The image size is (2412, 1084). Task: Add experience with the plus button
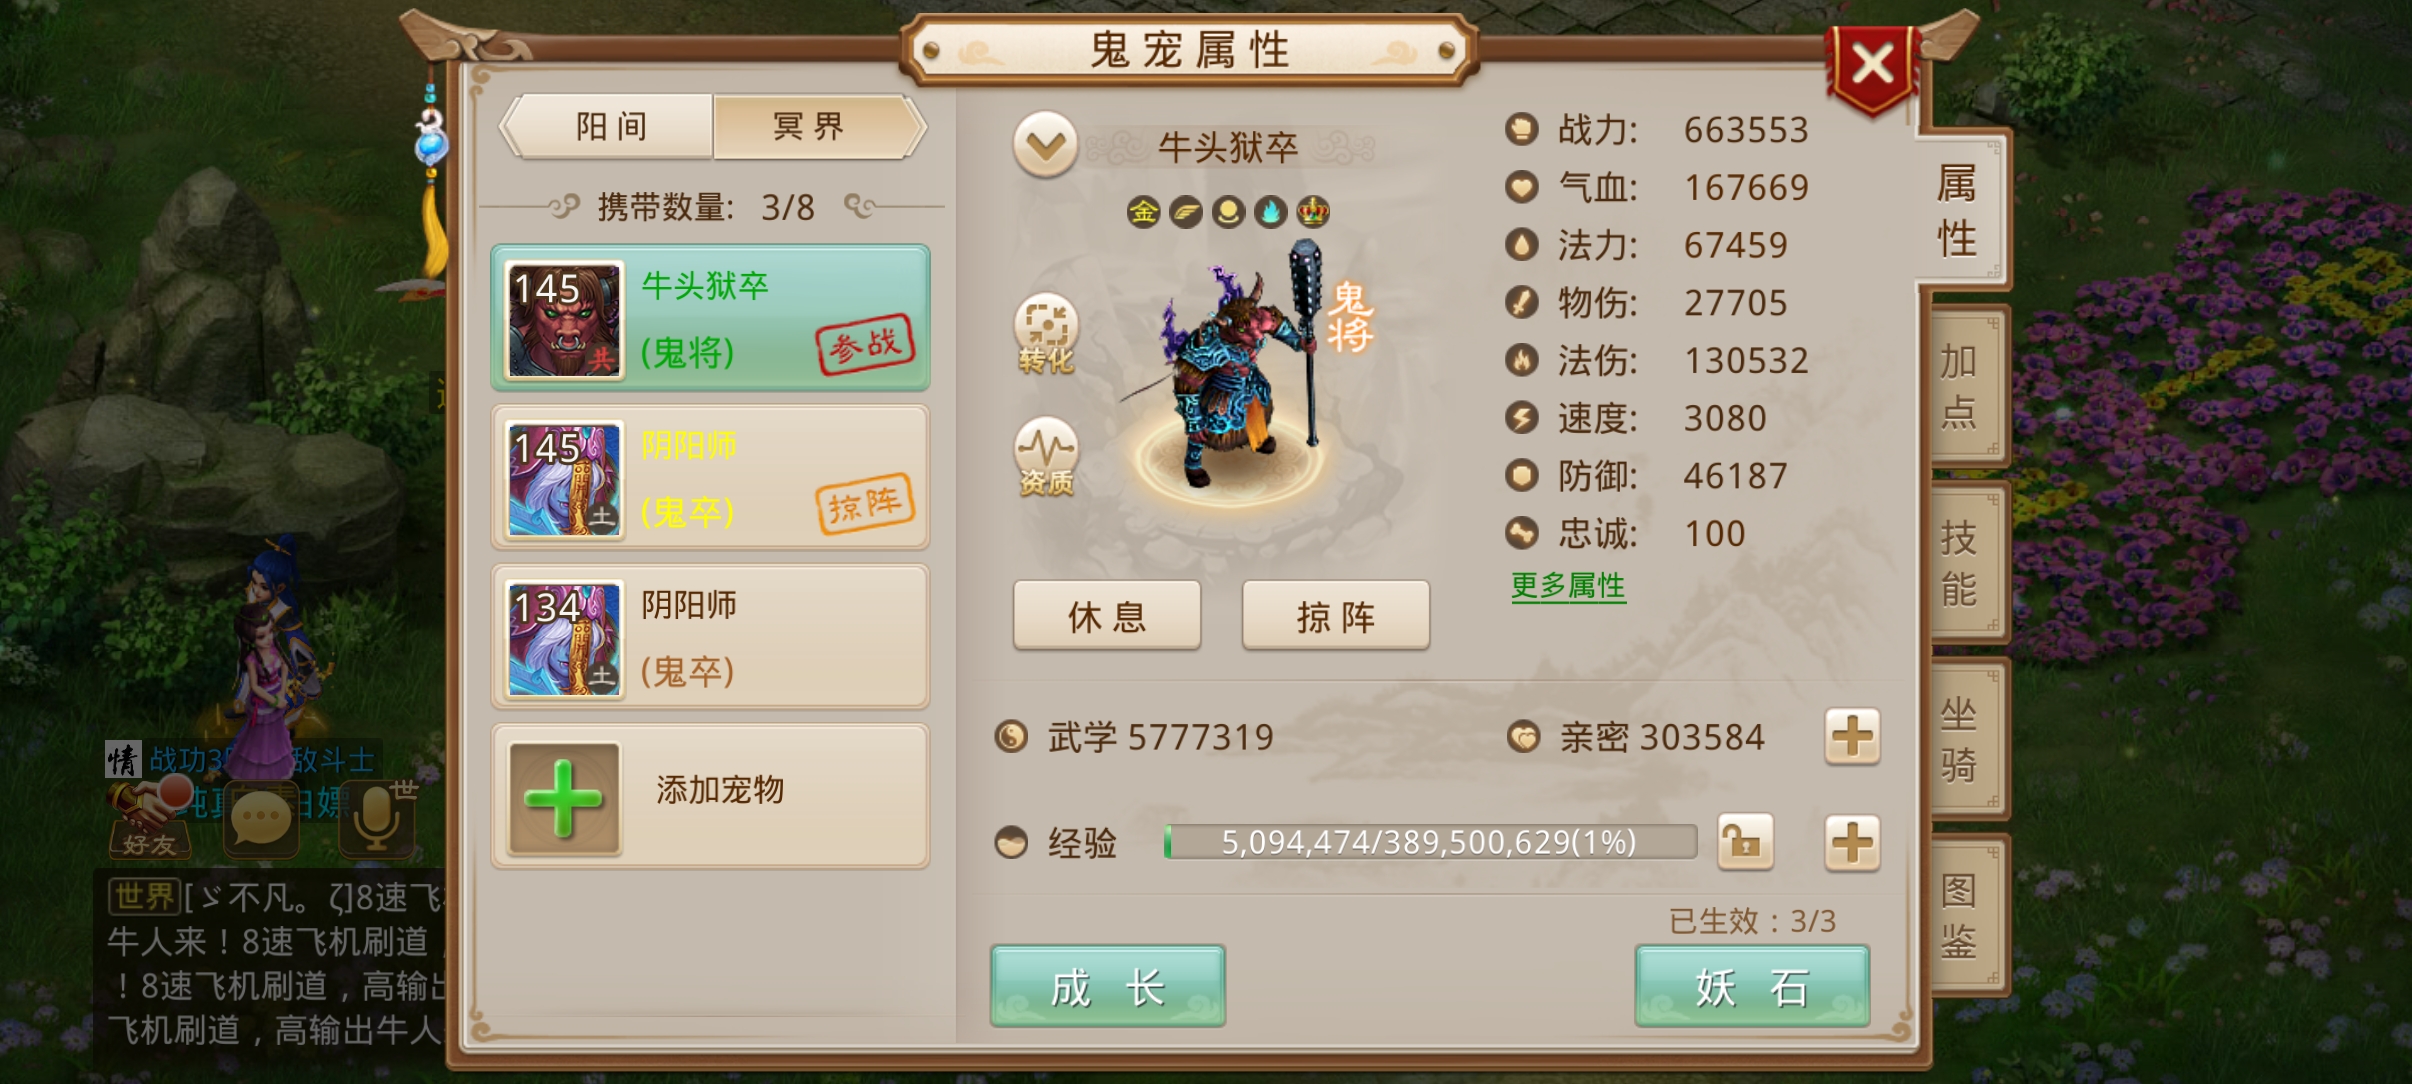pyautogui.click(x=1852, y=842)
